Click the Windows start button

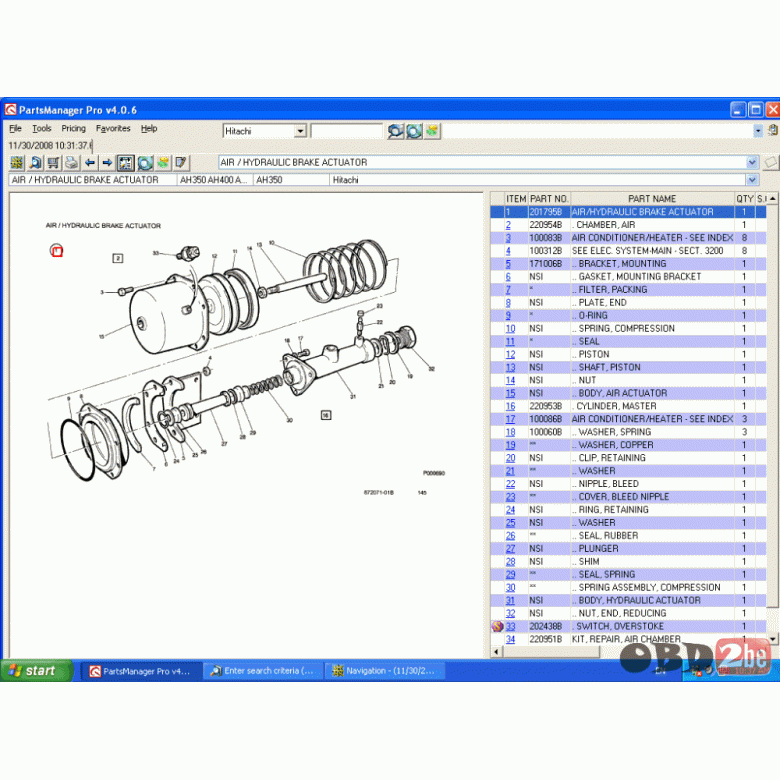click(x=37, y=671)
